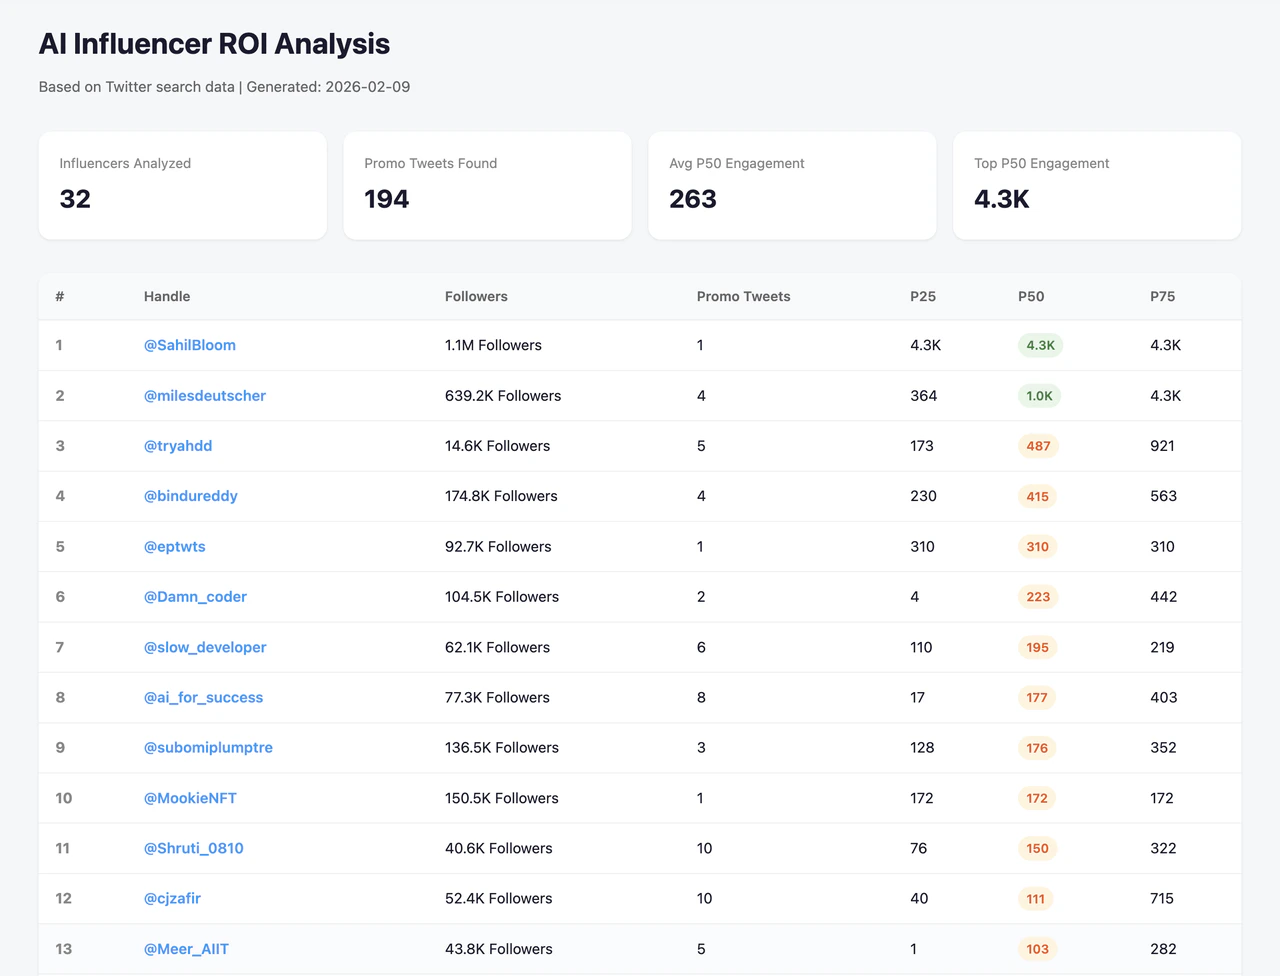Click the @Meer_AIIT handle link

186,948
